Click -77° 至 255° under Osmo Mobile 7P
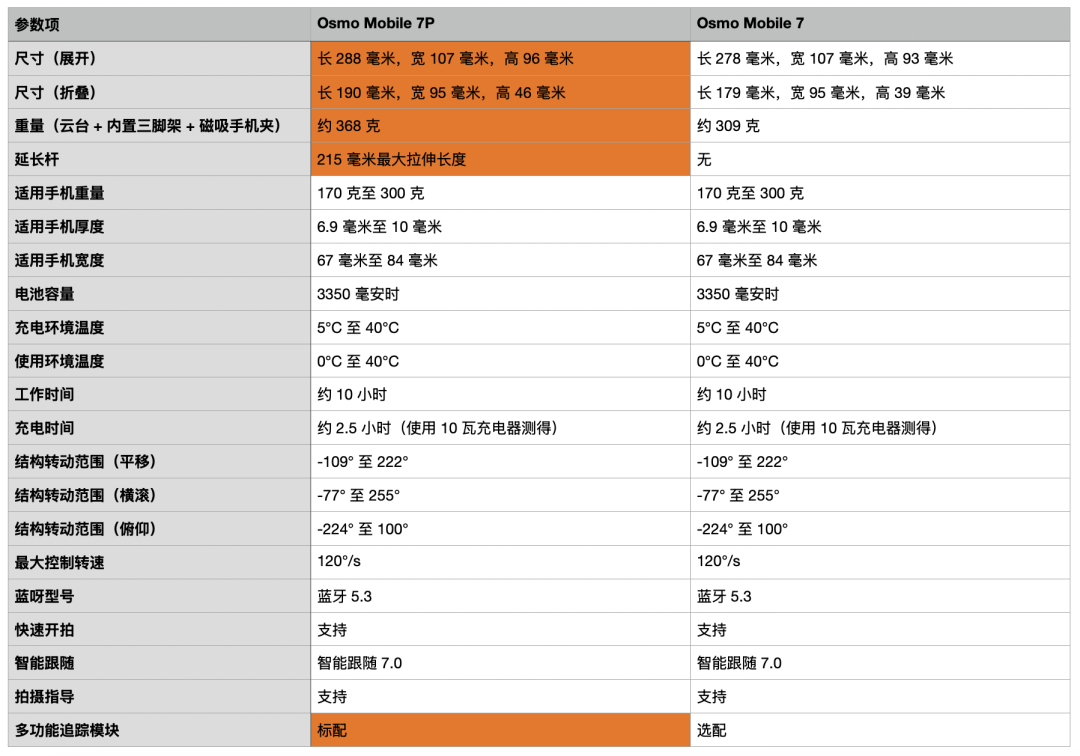 [x=500, y=495]
